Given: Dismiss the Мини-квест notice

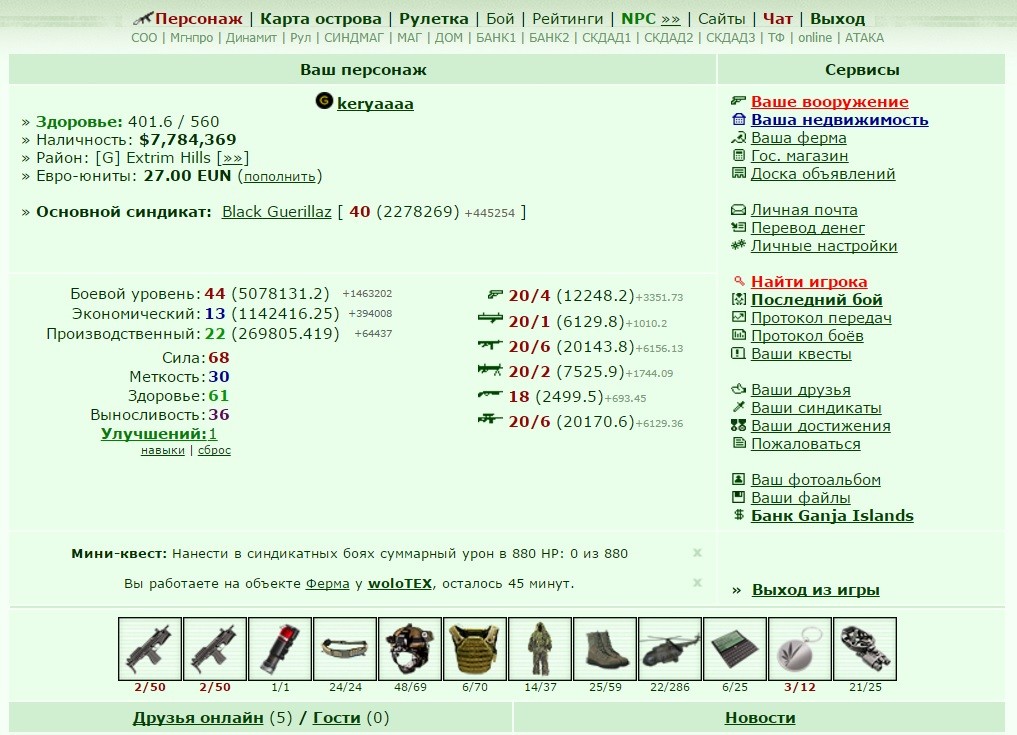Looking at the screenshot, I should click(x=697, y=553).
